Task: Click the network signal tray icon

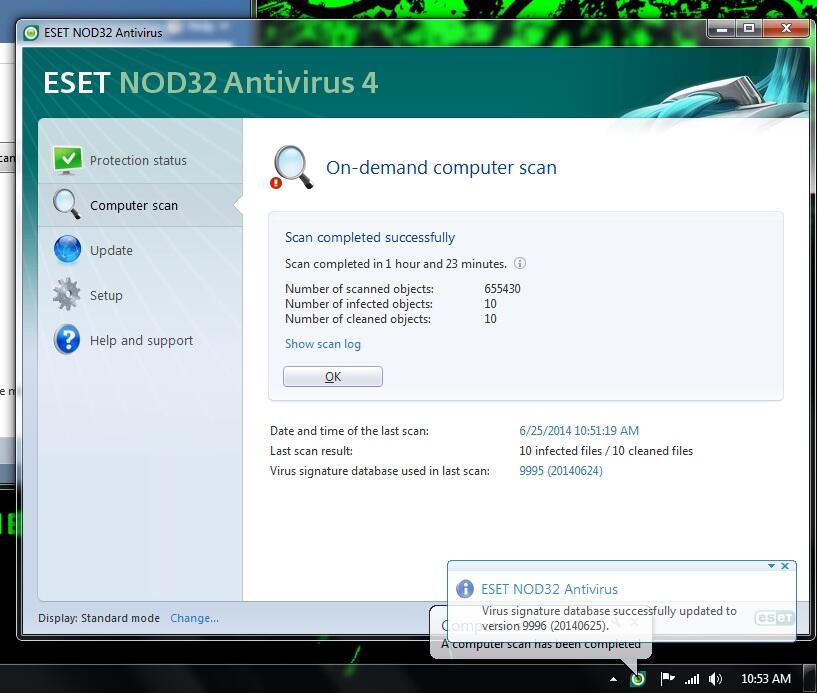Action: [692, 679]
